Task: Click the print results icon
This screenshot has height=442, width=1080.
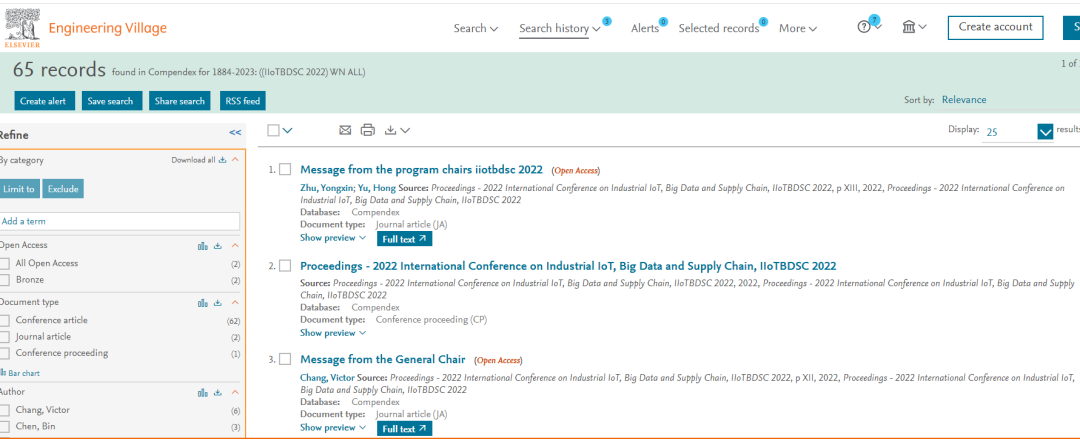Action: click(368, 130)
